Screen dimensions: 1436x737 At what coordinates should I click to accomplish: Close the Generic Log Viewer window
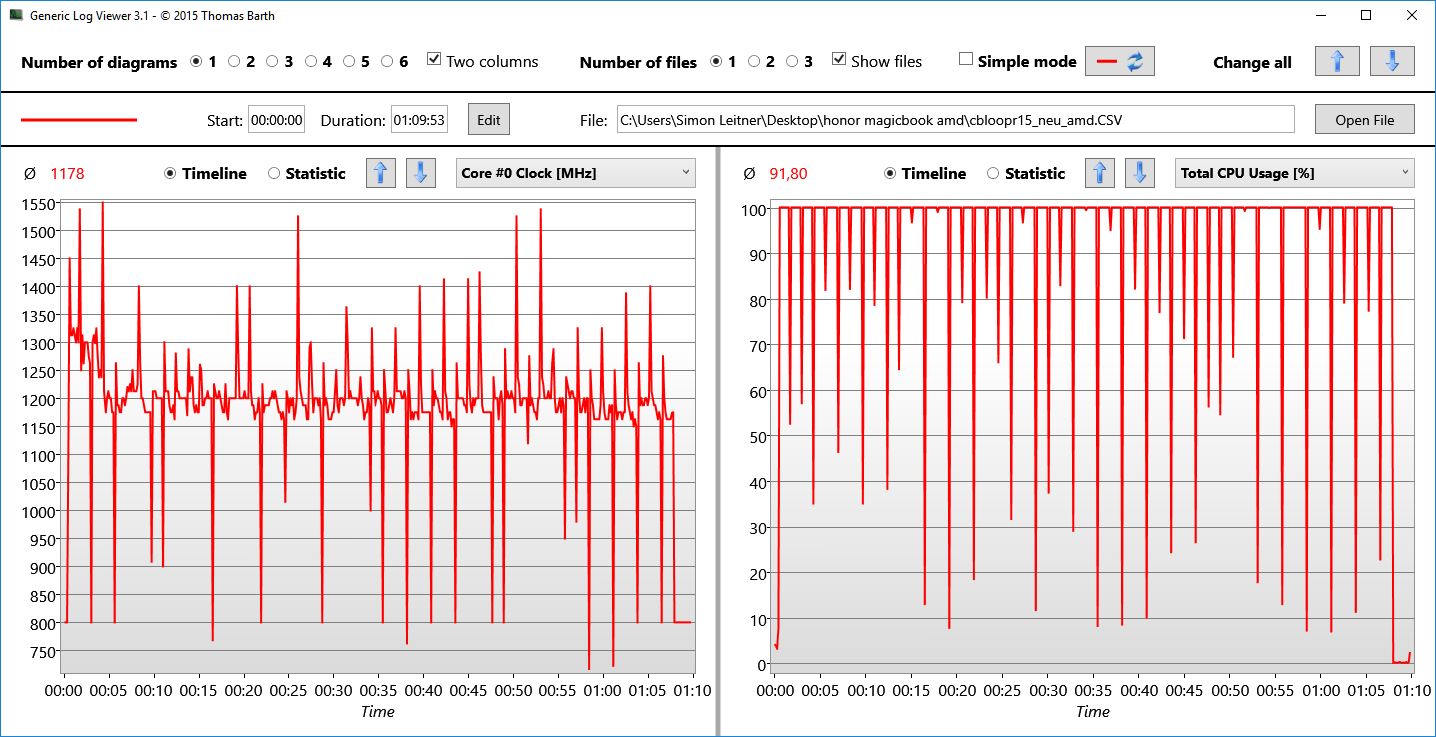coord(1411,16)
